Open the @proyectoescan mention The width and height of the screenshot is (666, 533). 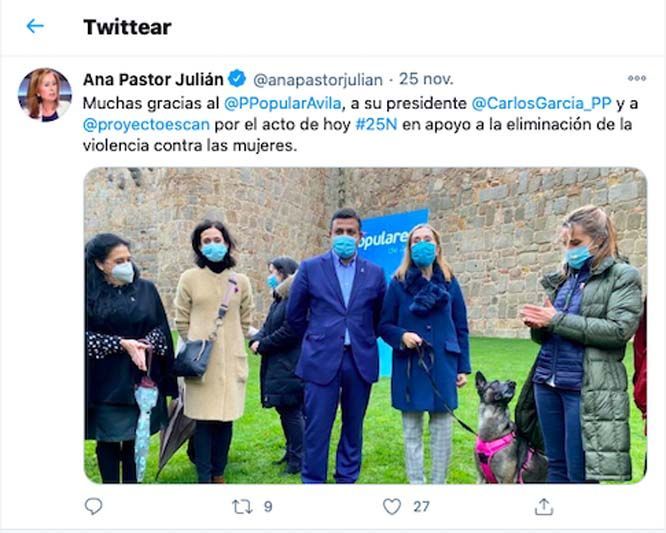click(146, 125)
